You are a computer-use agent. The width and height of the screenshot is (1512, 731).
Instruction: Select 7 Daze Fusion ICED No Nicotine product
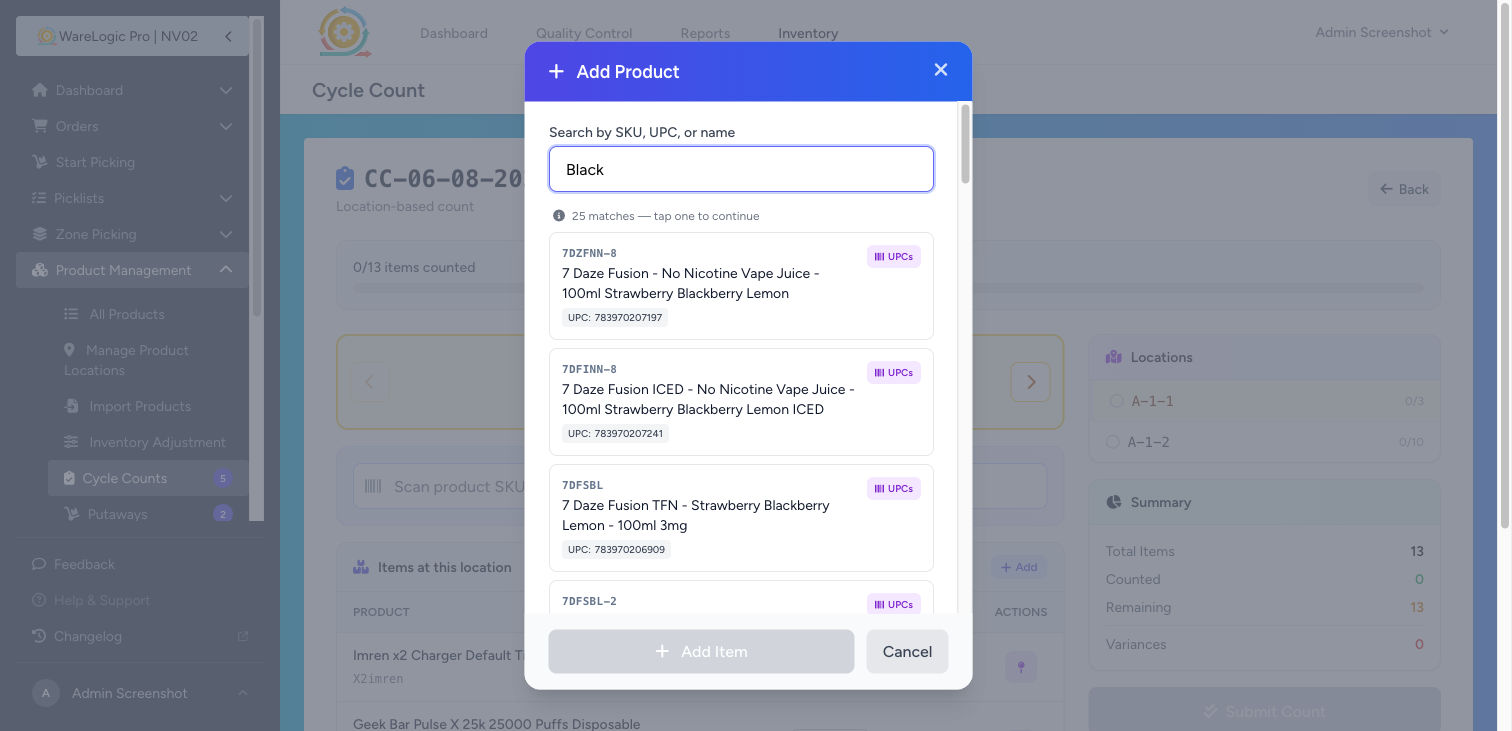coord(741,402)
